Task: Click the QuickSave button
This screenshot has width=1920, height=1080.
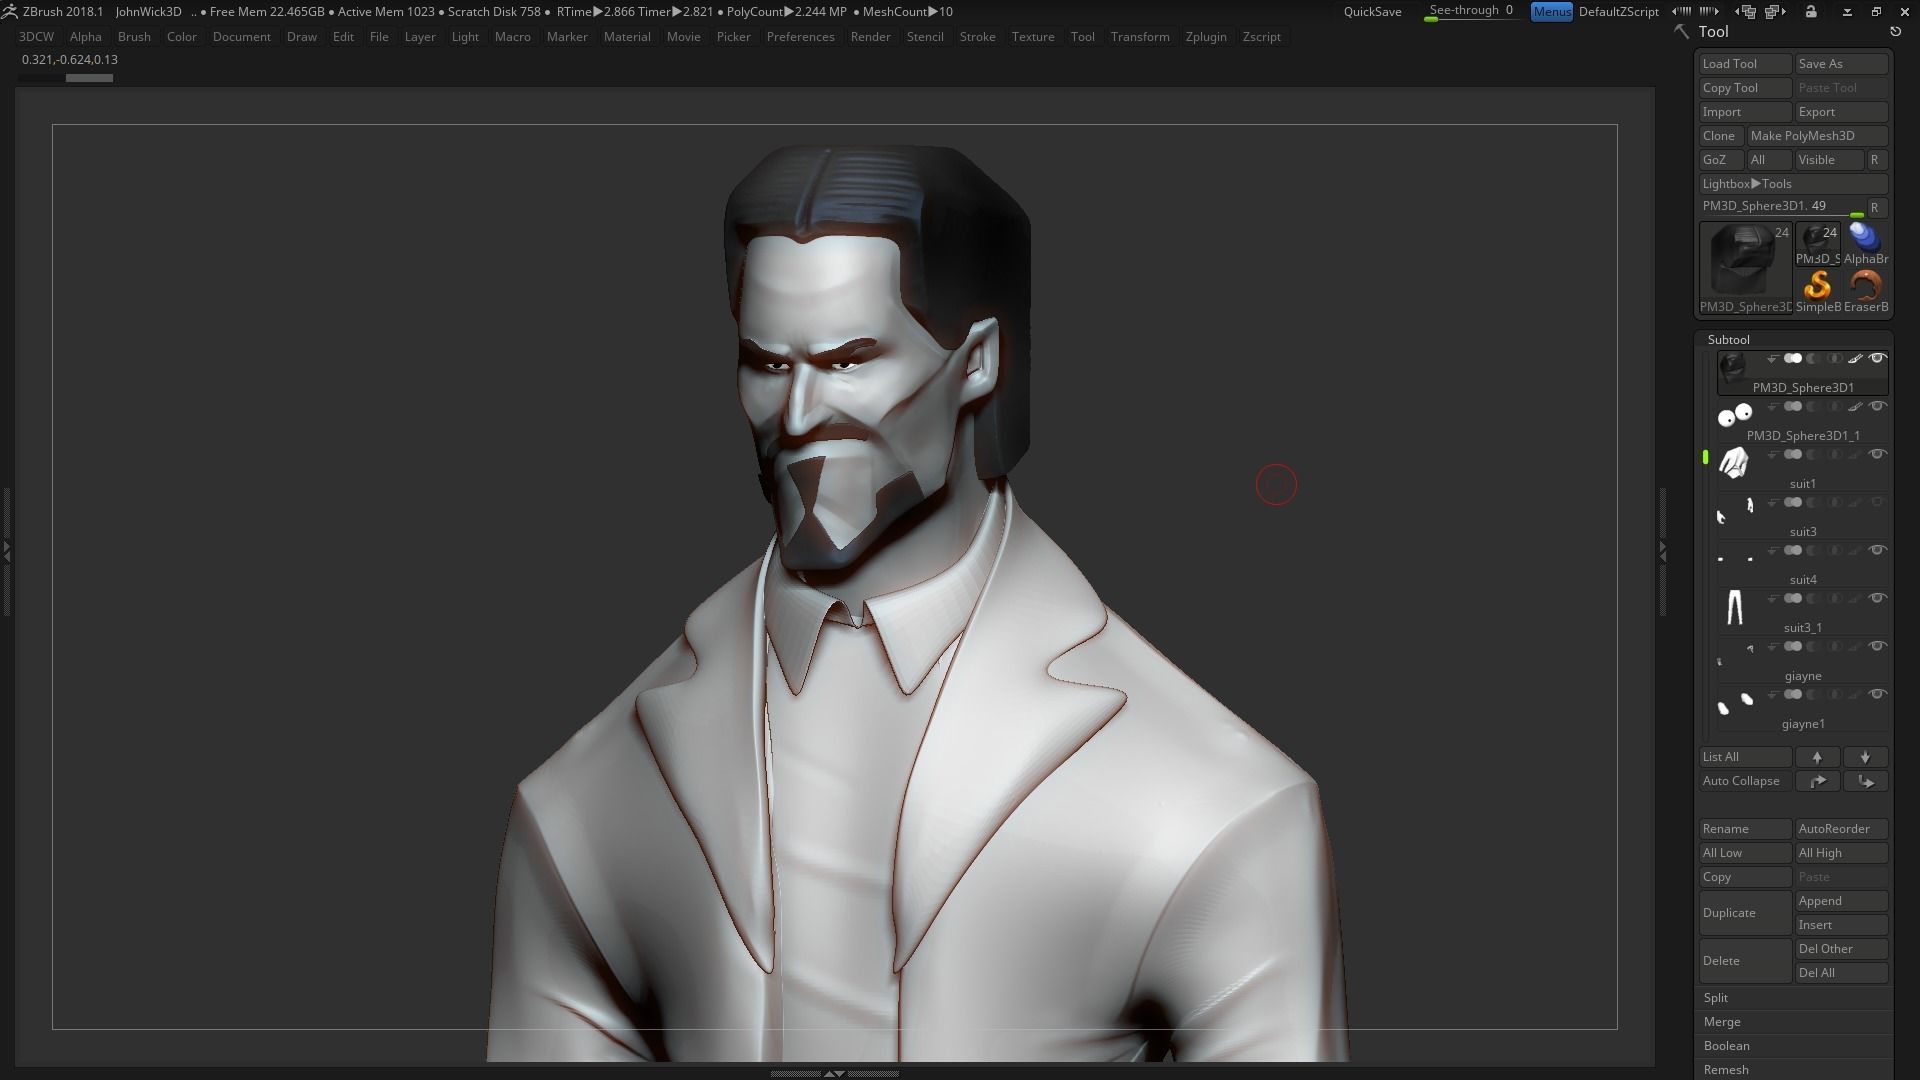Action: click(x=1372, y=12)
